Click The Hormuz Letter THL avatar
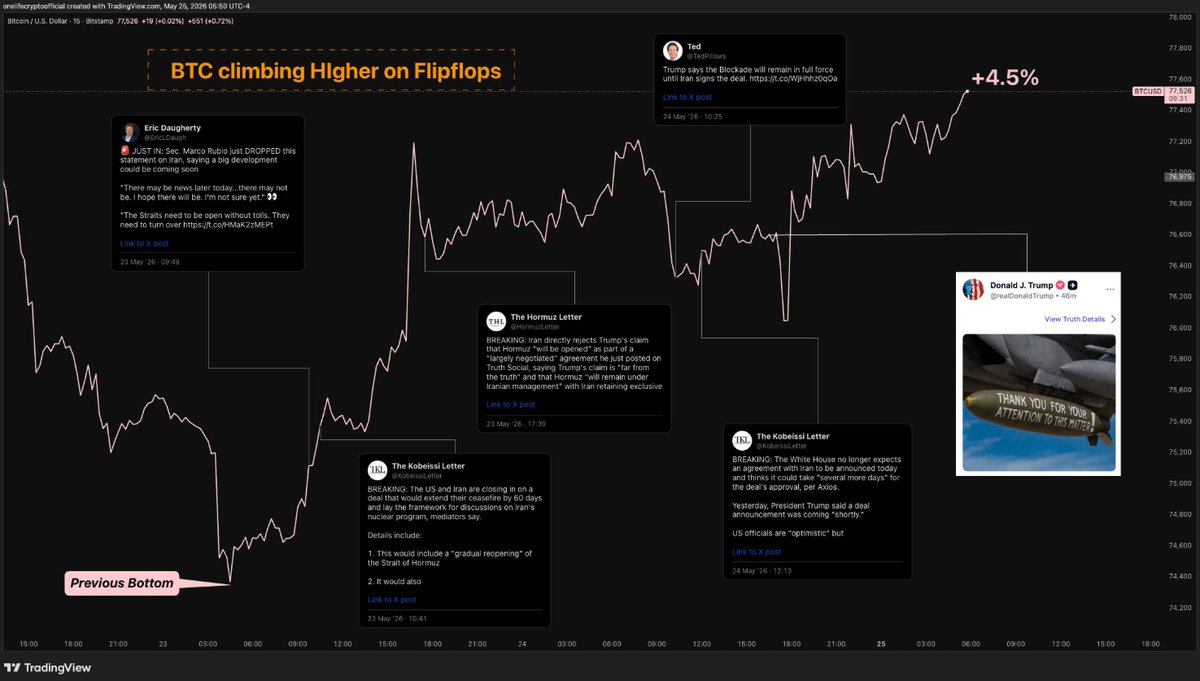 pos(495,321)
